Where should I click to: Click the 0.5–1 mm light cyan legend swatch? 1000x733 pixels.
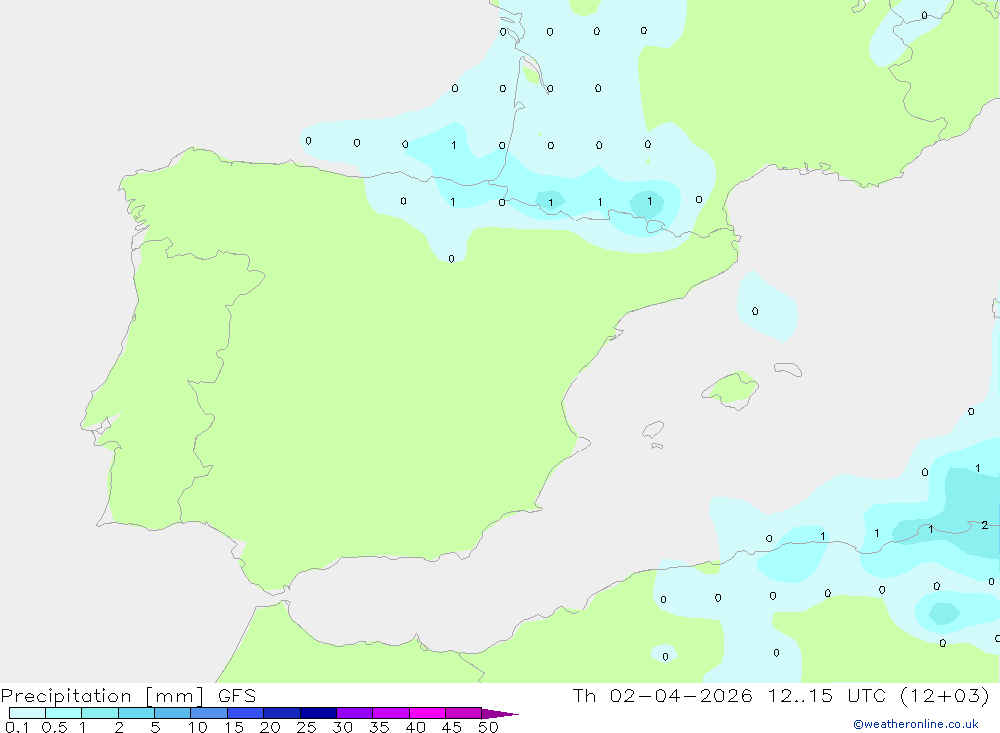coord(64,713)
